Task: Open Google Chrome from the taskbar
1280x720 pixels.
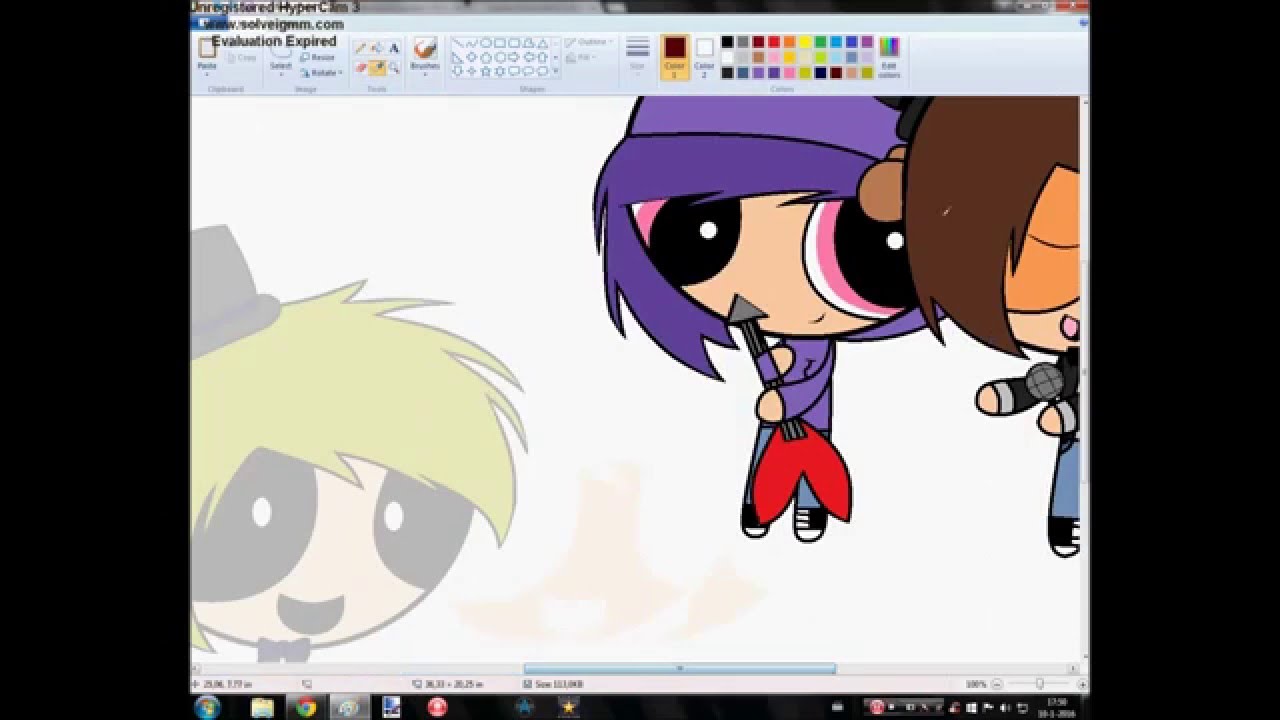Action: [x=306, y=707]
